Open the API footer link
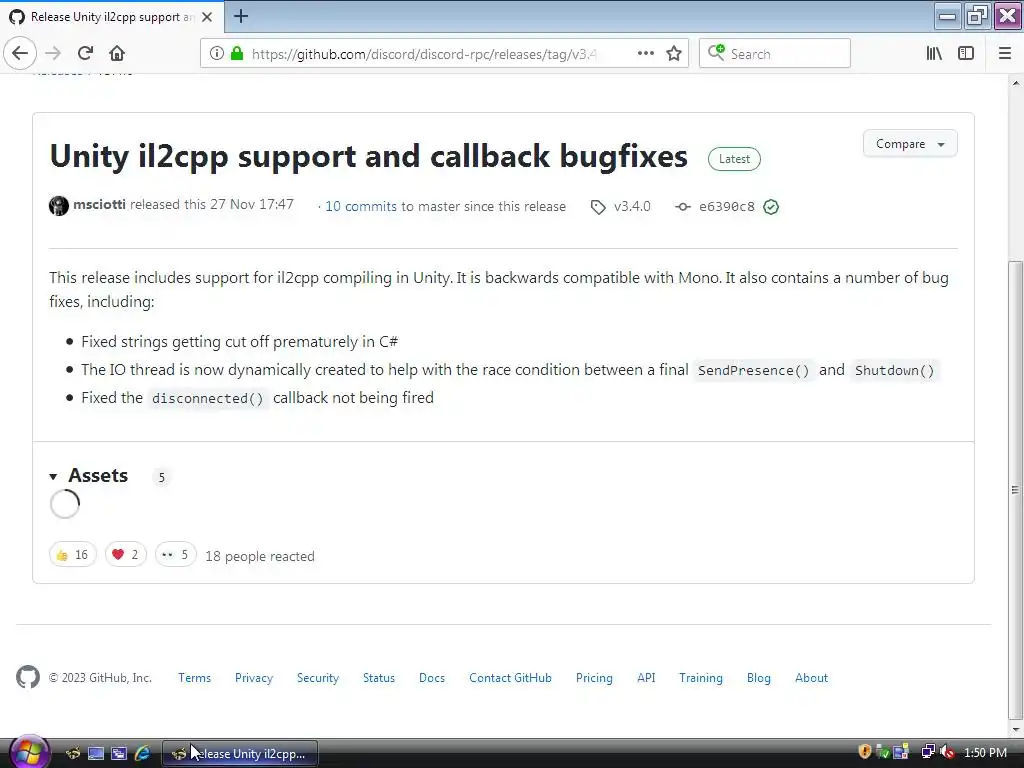Viewport: 1024px width, 768px height. [x=646, y=678]
